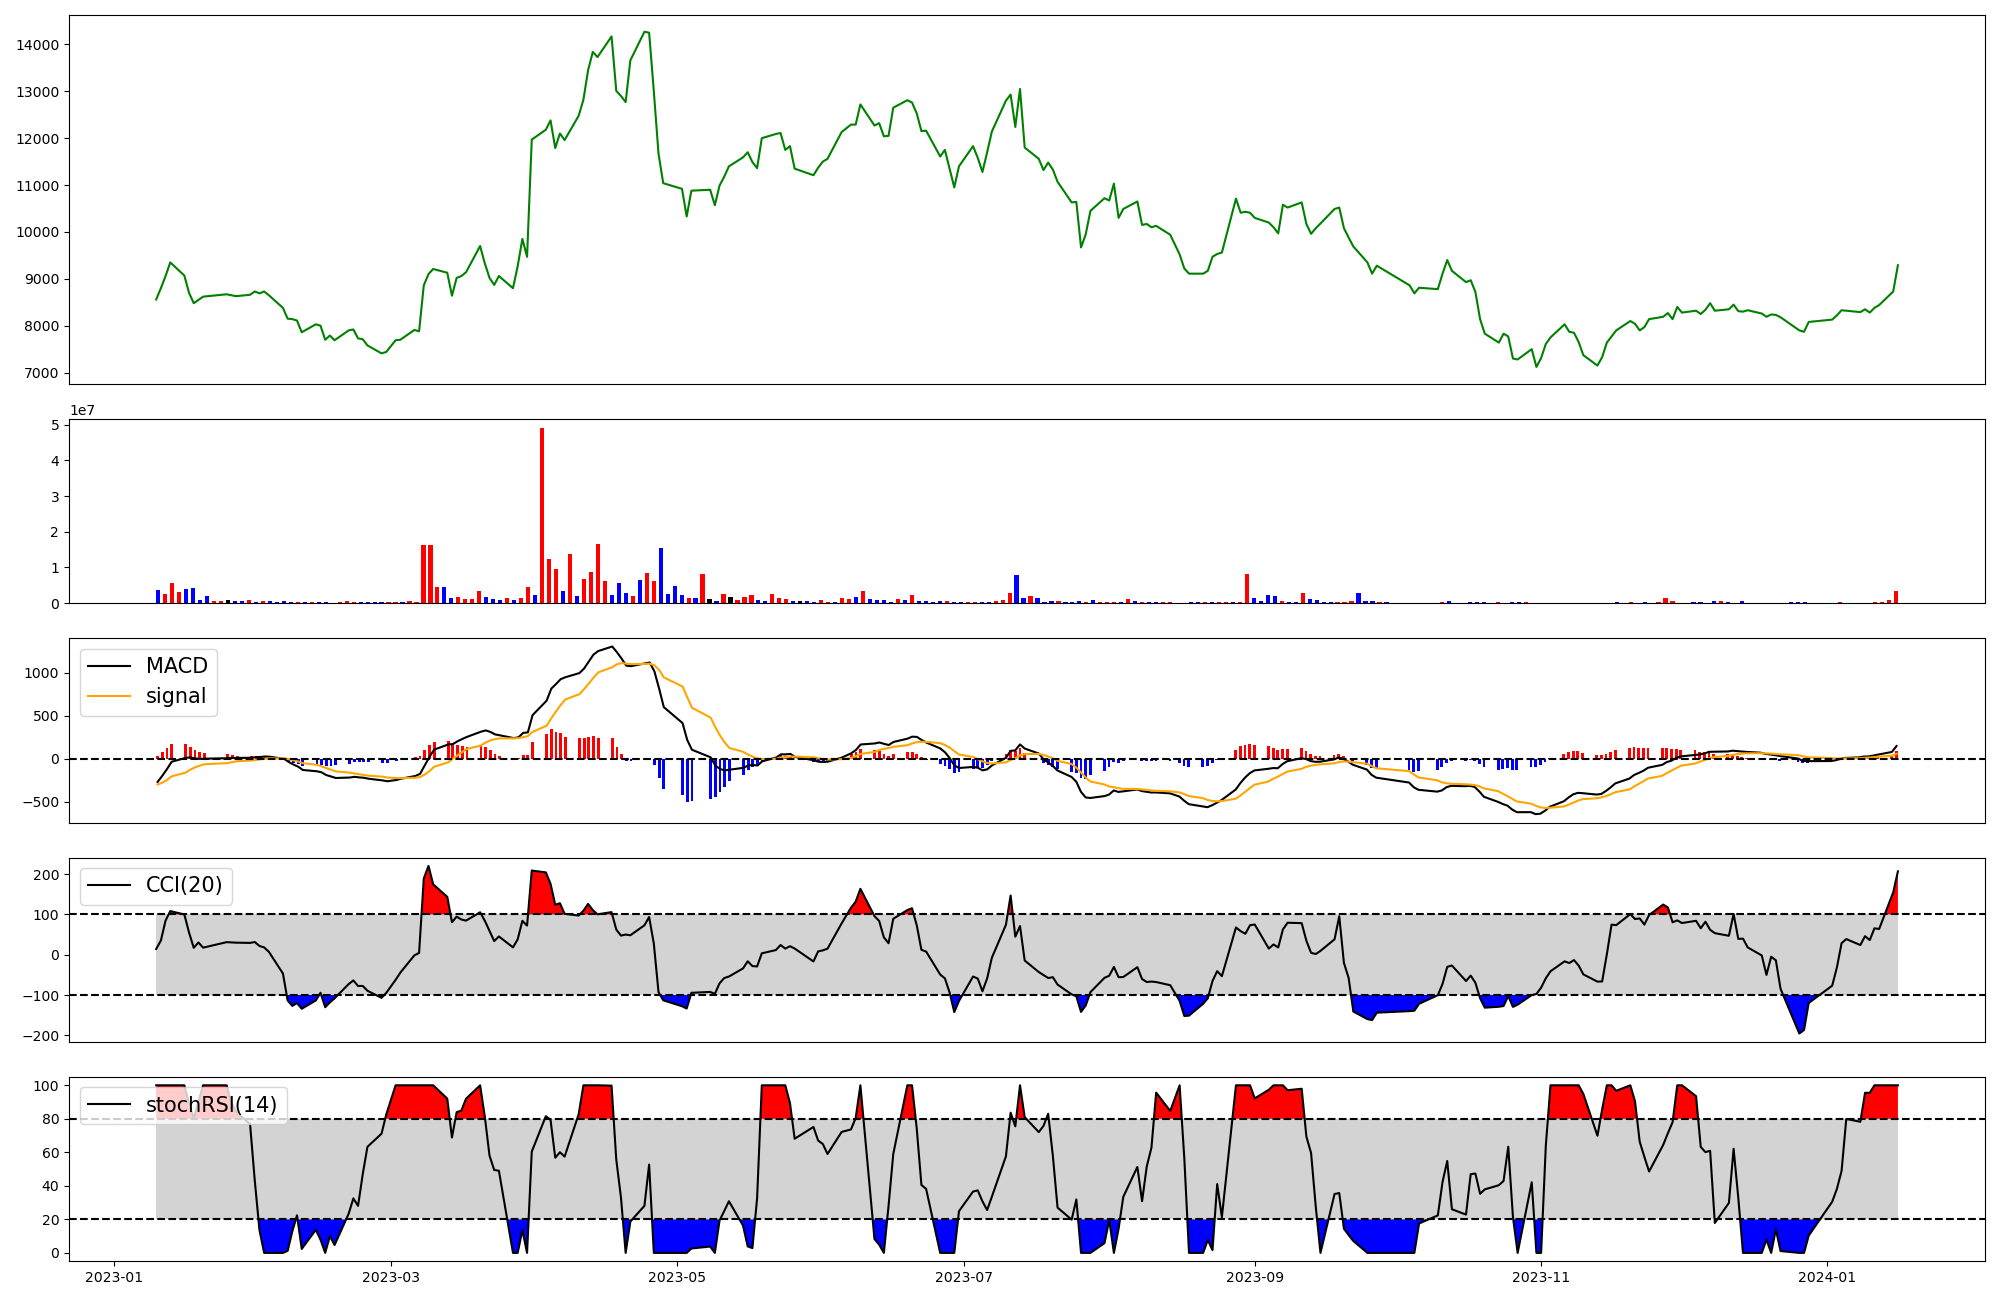This screenshot has width=2000, height=1300.
Task: Click the signal legend text
Action: pos(176,696)
